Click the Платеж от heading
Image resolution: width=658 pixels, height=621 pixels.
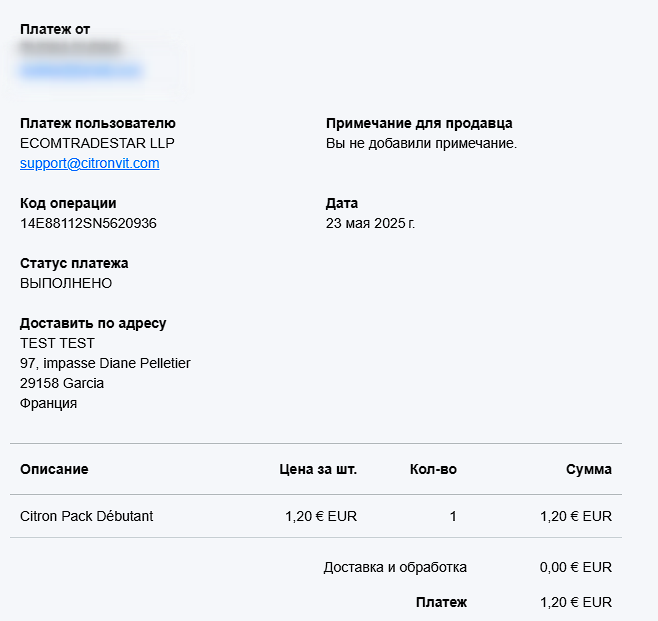pyautogui.click(x=55, y=29)
